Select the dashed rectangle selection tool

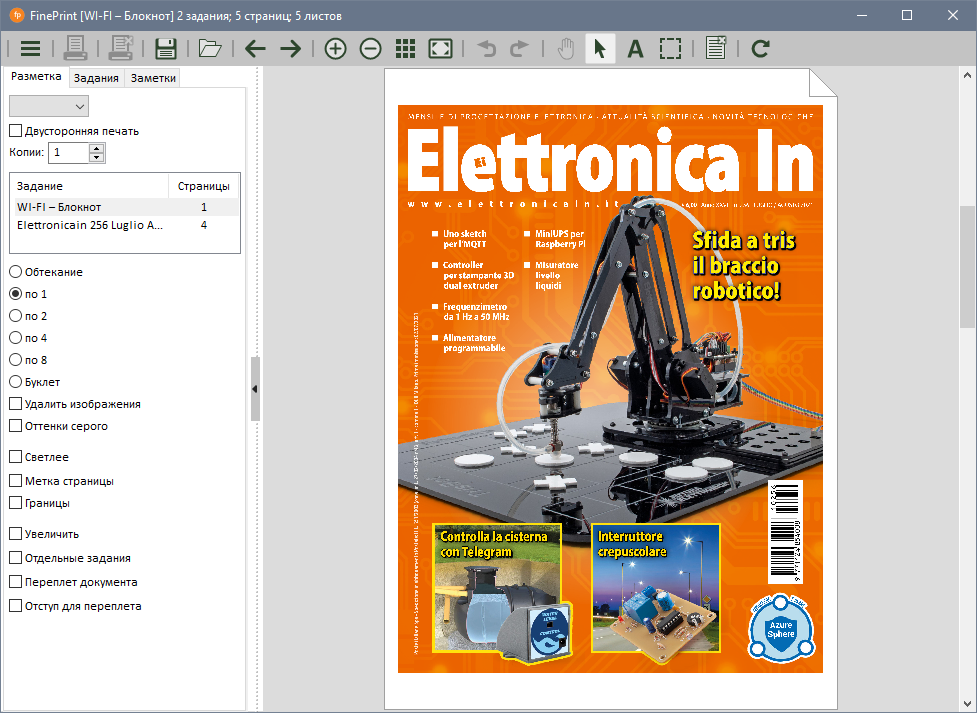(670, 49)
